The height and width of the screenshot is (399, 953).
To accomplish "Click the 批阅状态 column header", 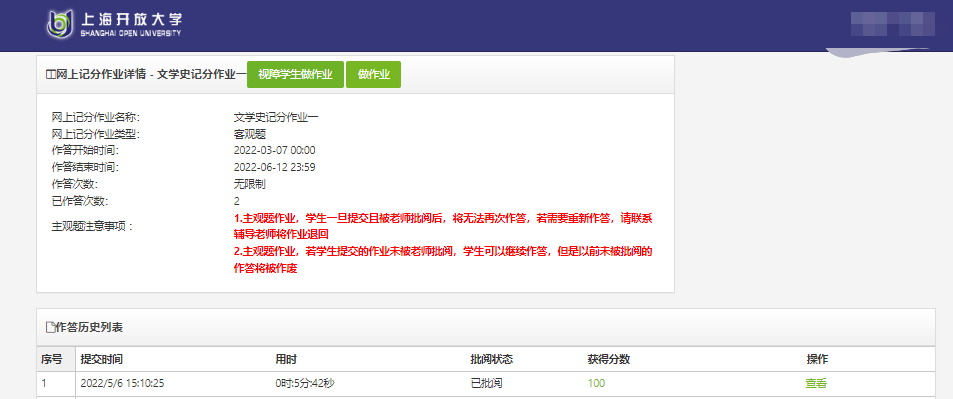I will click(x=491, y=359).
